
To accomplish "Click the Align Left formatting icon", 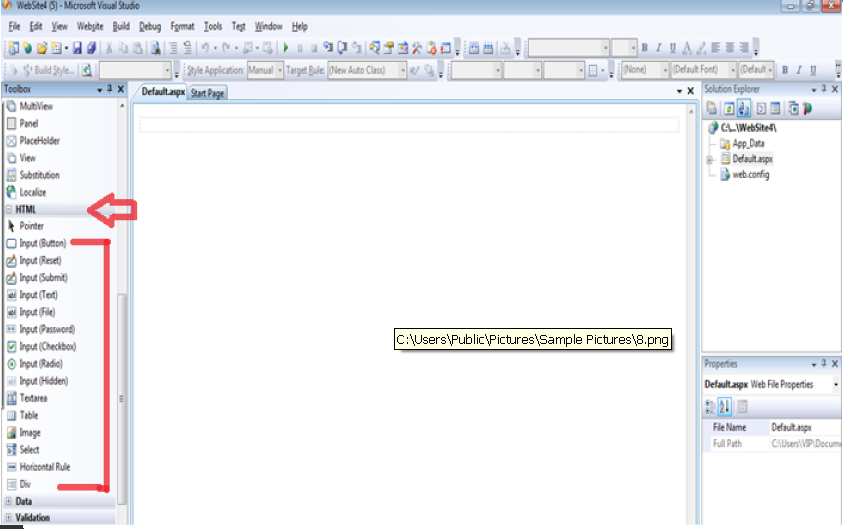I will pyautogui.click(x=716, y=48).
